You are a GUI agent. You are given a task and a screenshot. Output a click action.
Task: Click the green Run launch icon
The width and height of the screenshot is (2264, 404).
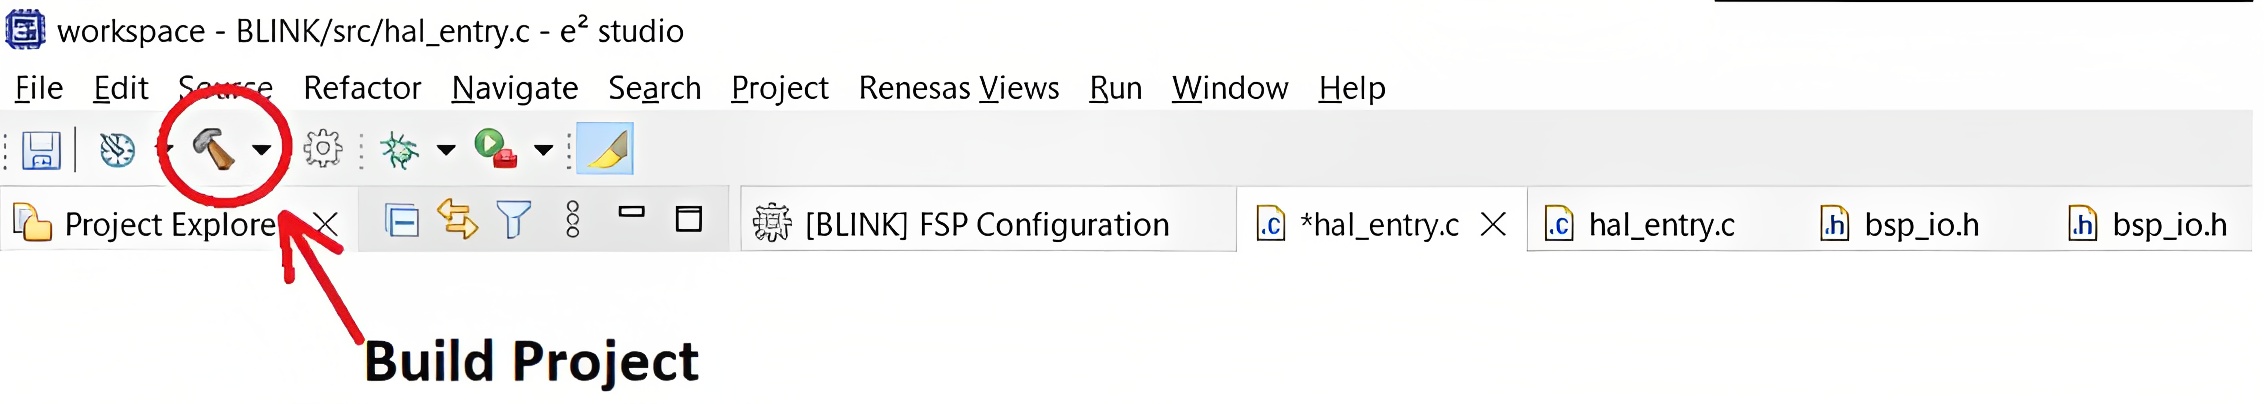[x=494, y=148]
